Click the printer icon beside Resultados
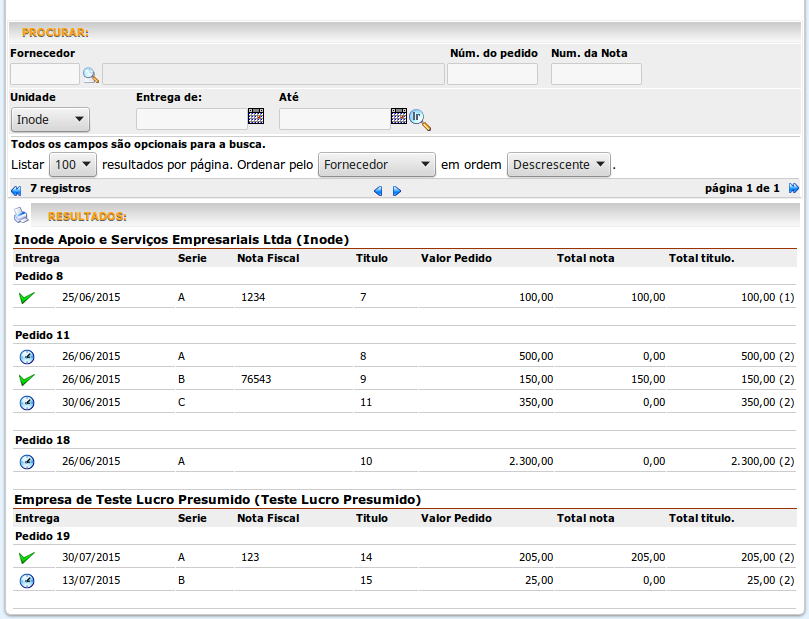The image size is (809, 619). pyautogui.click(x=21, y=215)
